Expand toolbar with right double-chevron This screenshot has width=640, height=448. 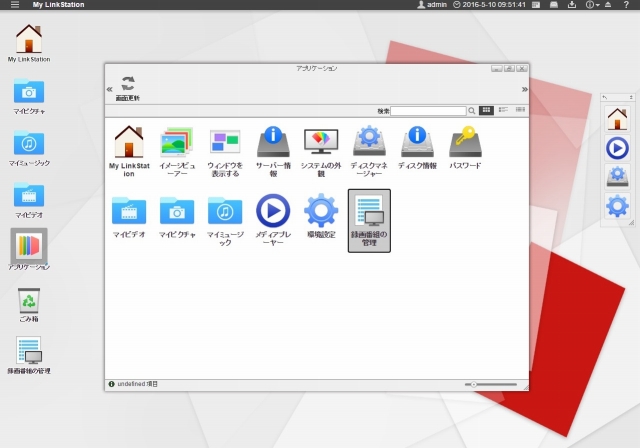(x=524, y=89)
